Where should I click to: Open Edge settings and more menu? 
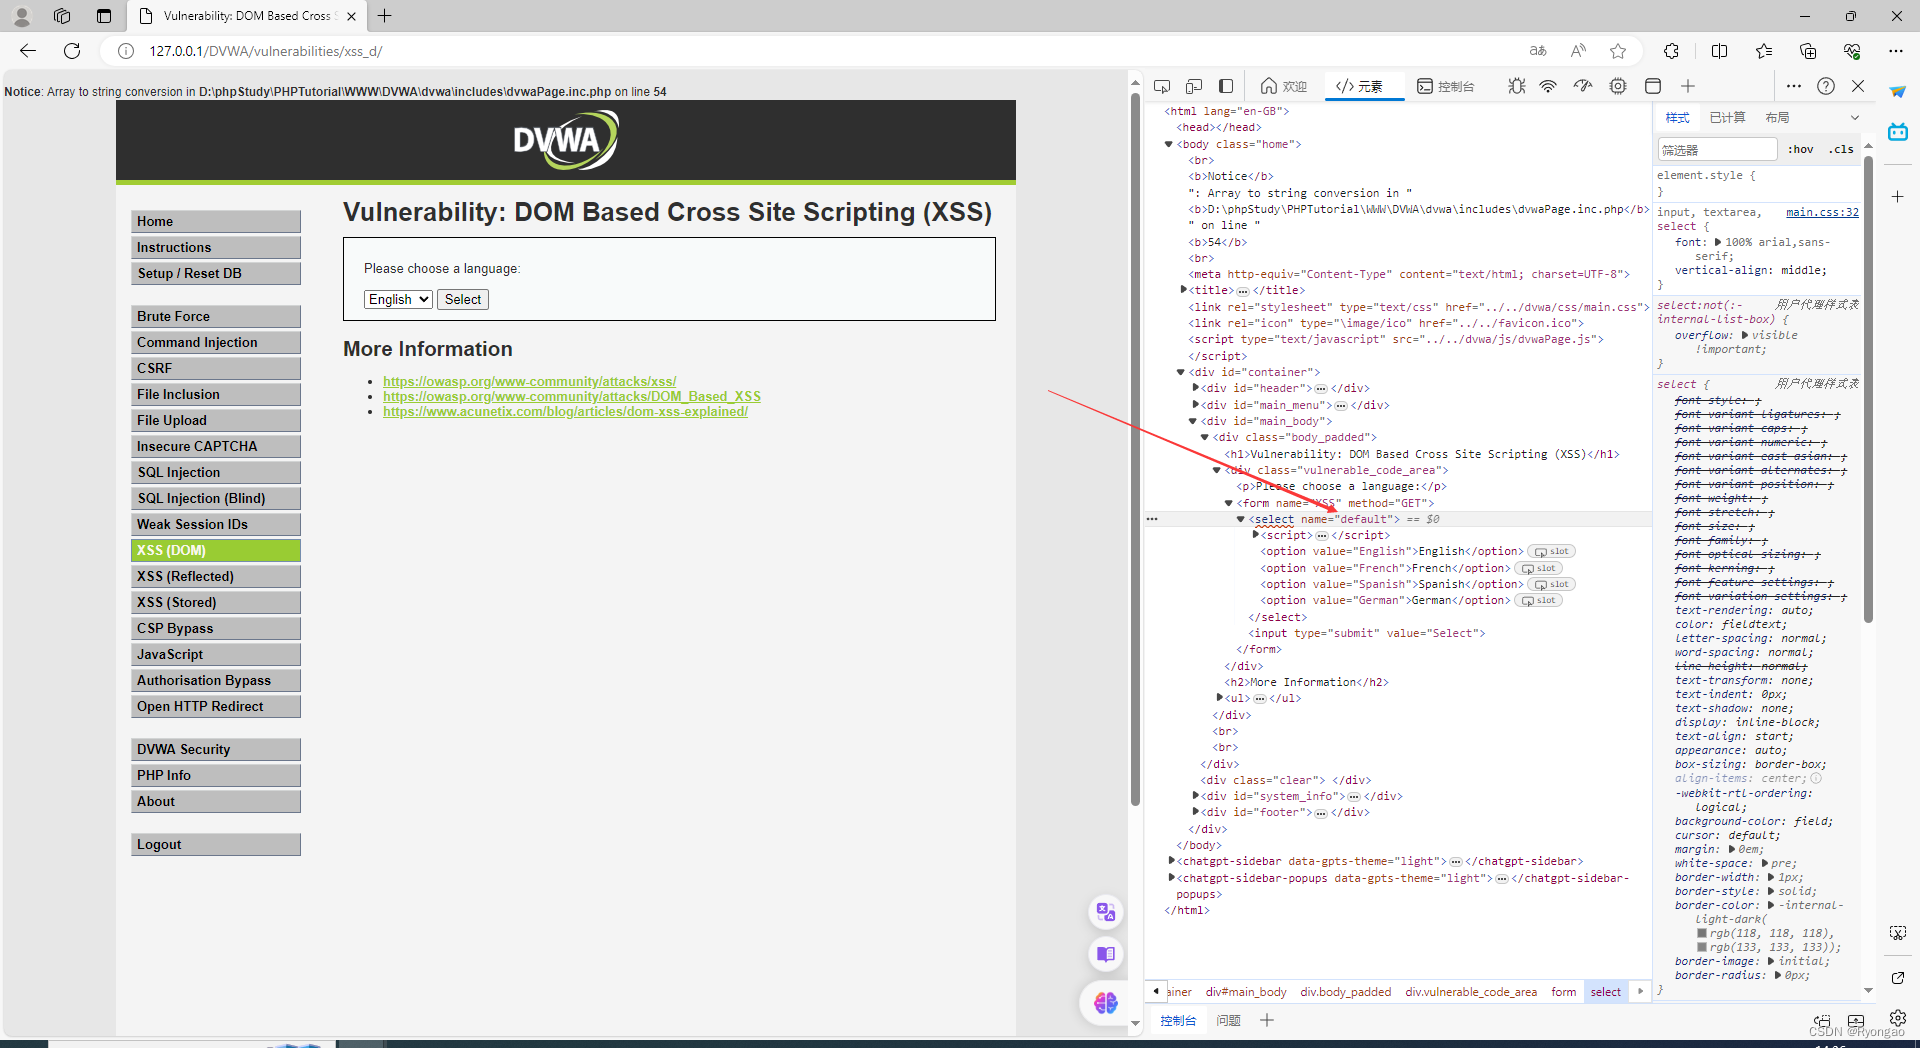coord(1896,51)
